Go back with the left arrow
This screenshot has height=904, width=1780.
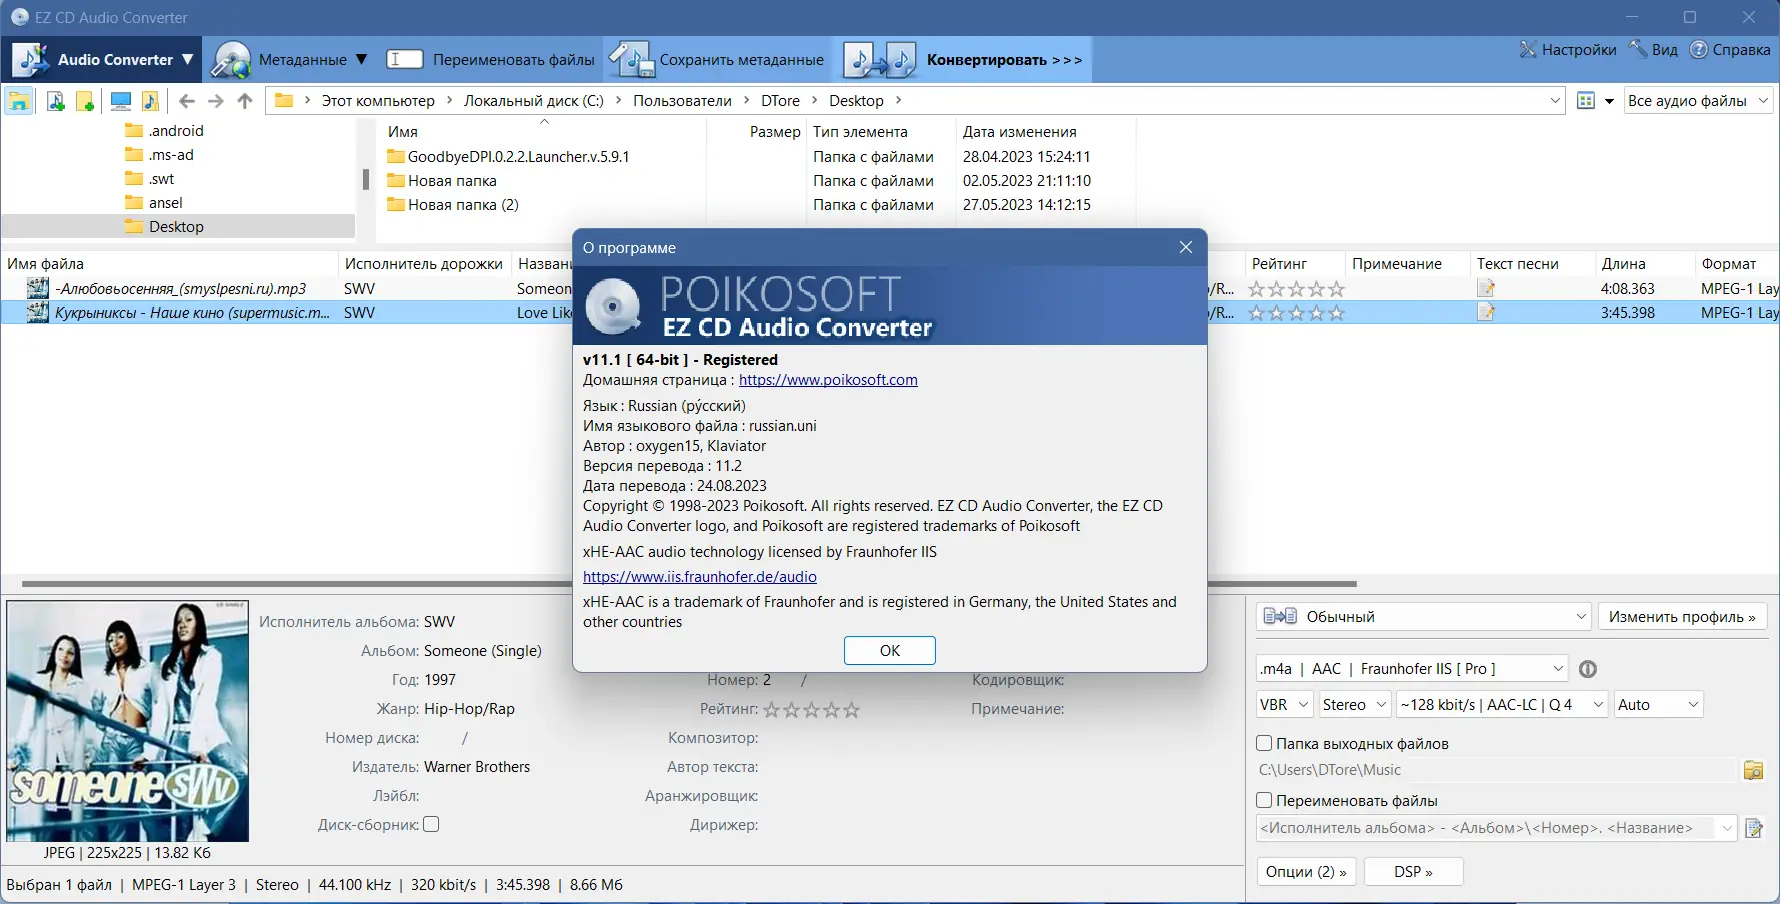(x=187, y=101)
